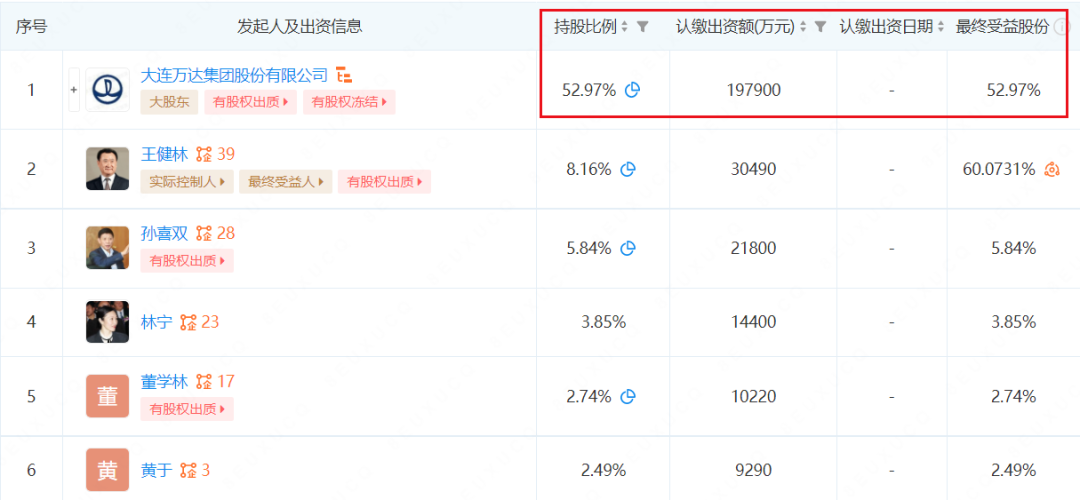1080x500 pixels.
Task: Expand 最终受益人 tag under 王健林
Action: click(x=285, y=182)
